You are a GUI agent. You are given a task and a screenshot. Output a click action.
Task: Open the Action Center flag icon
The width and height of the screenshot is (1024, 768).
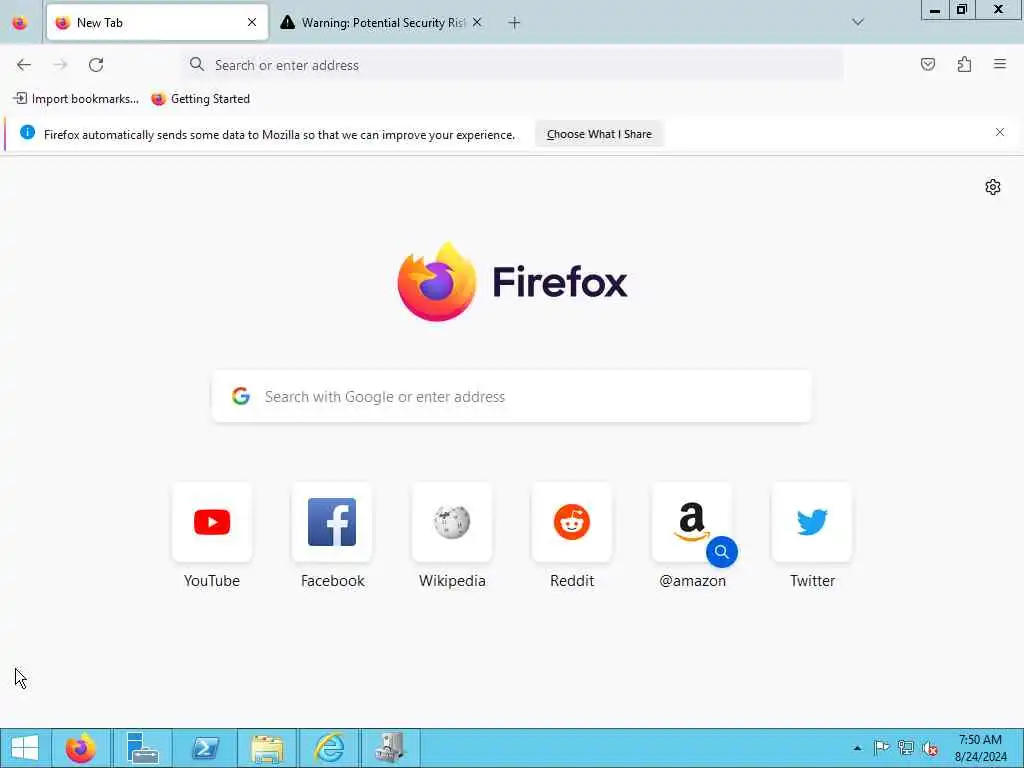[881, 748]
